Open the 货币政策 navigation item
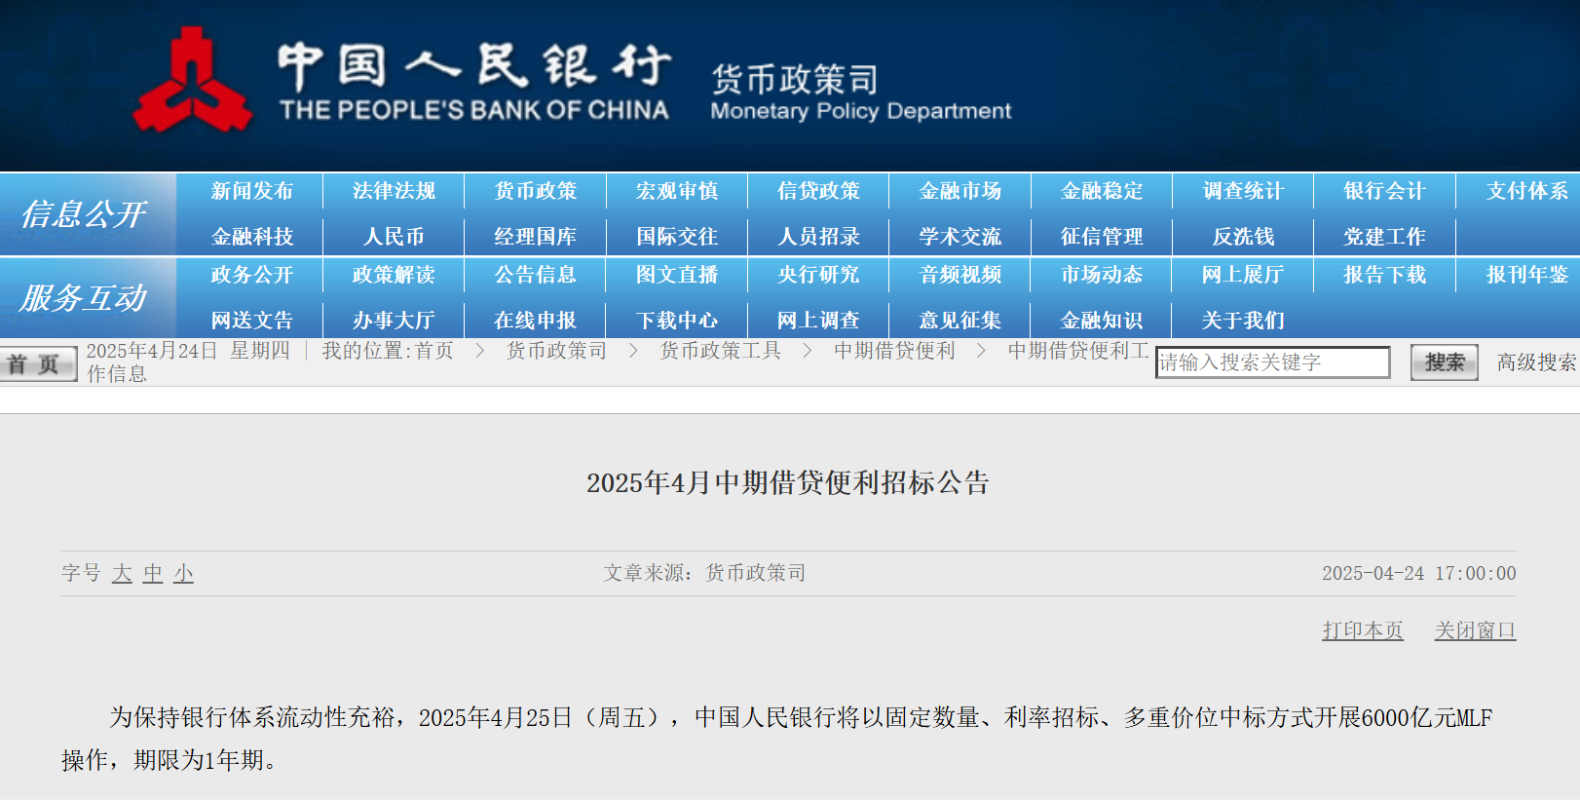The width and height of the screenshot is (1580, 800). [x=535, y=191]
